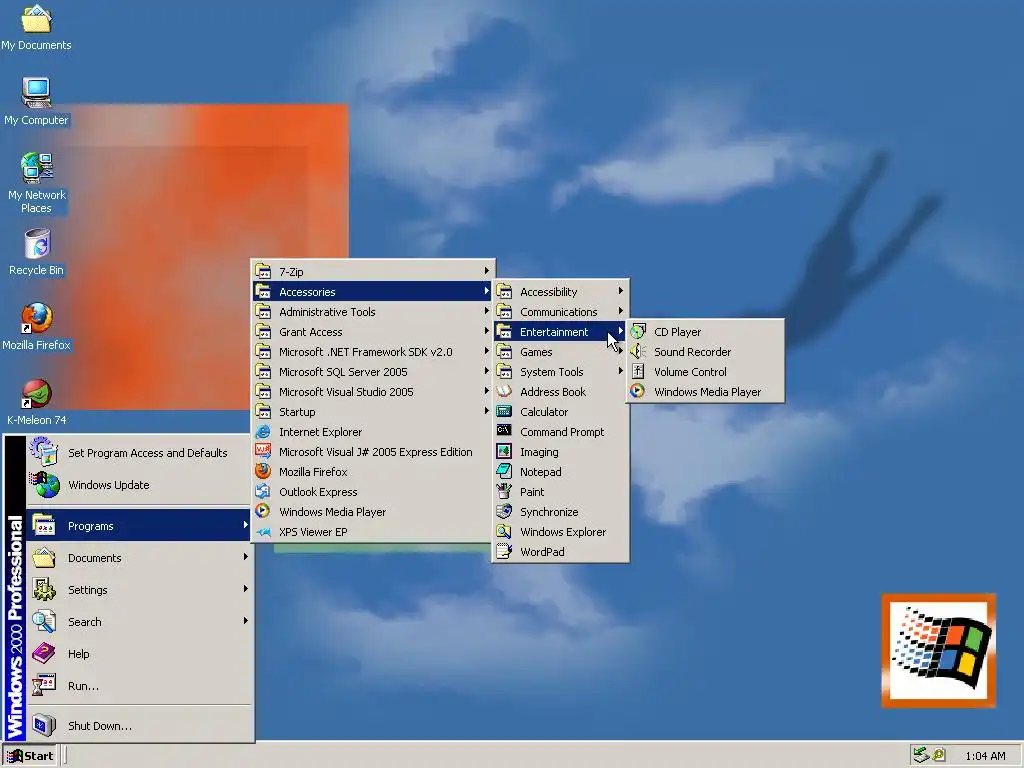Click the Notepad icon

coord(504,472)
